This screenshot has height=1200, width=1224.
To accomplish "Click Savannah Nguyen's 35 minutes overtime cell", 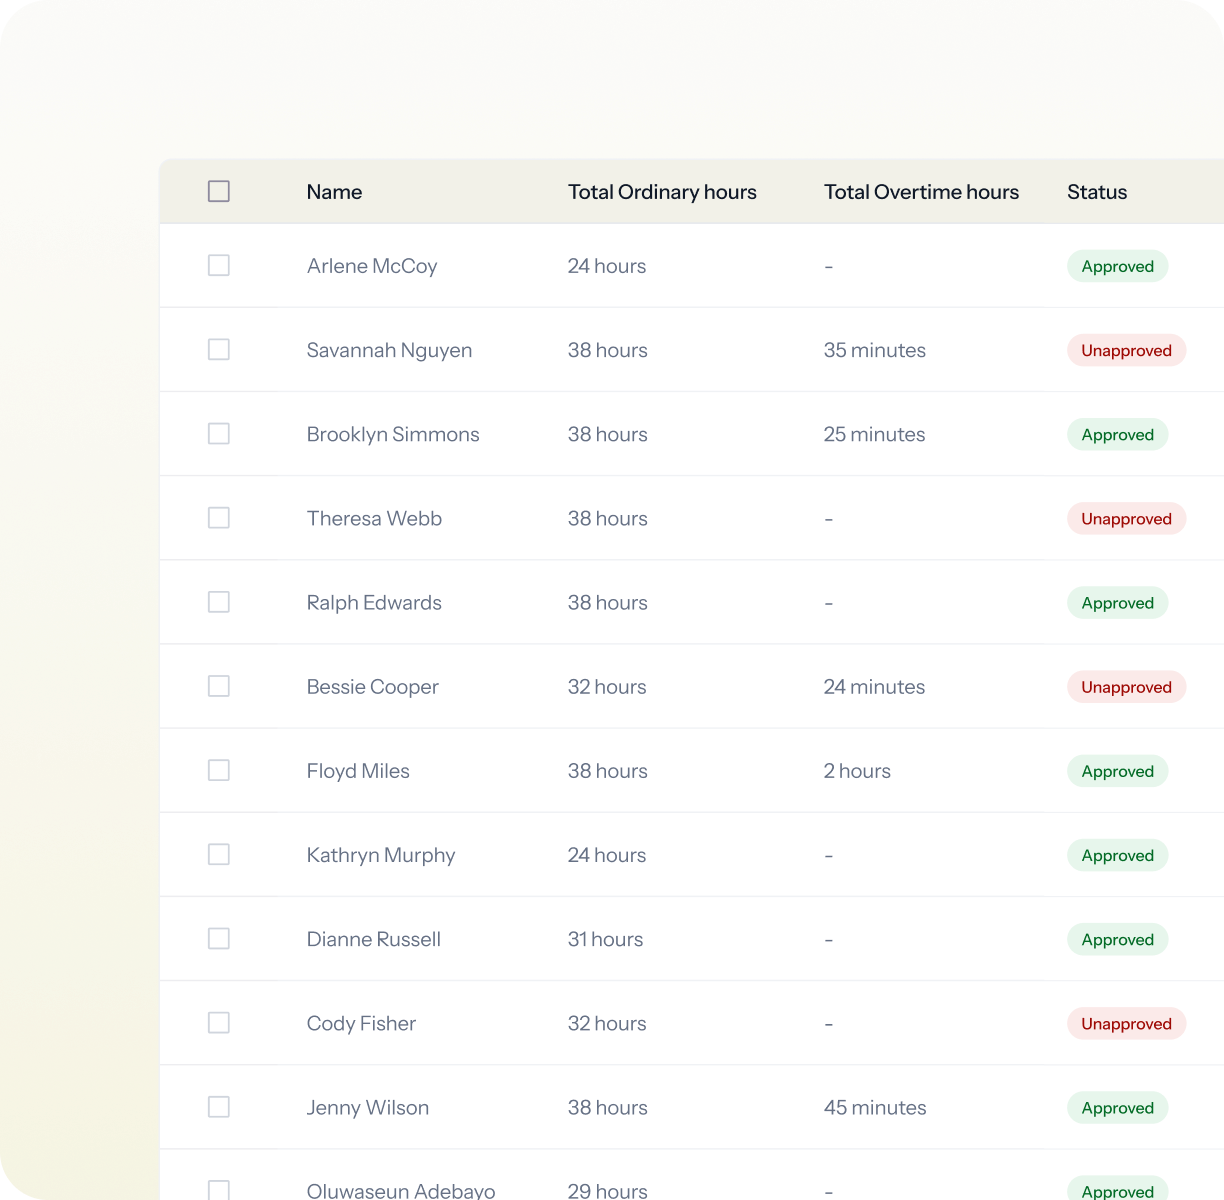I will click(x=875, y=350).
